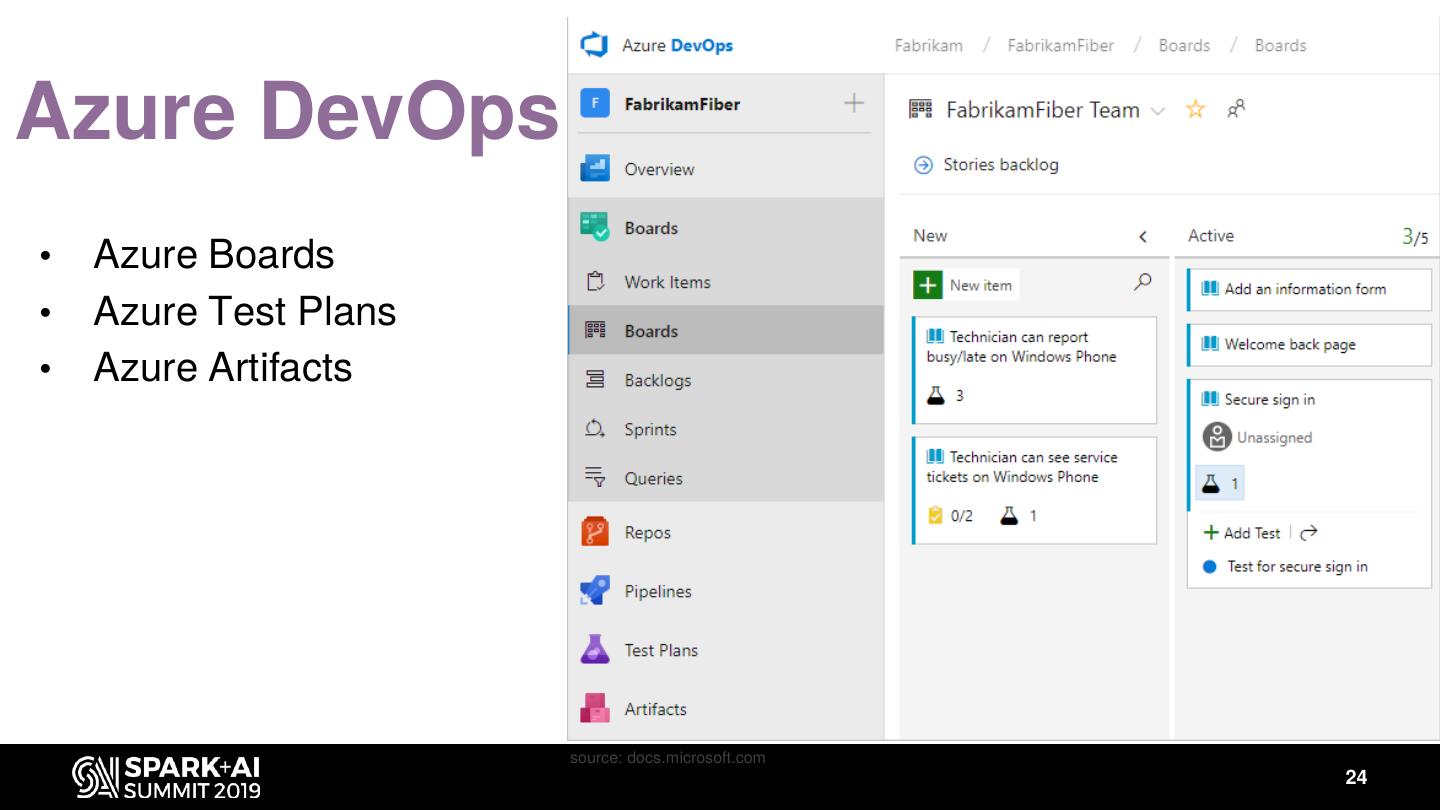The image size is (1440, 810).
Task: Open the Technician can see service tickets card
Action: point(1034,490)
